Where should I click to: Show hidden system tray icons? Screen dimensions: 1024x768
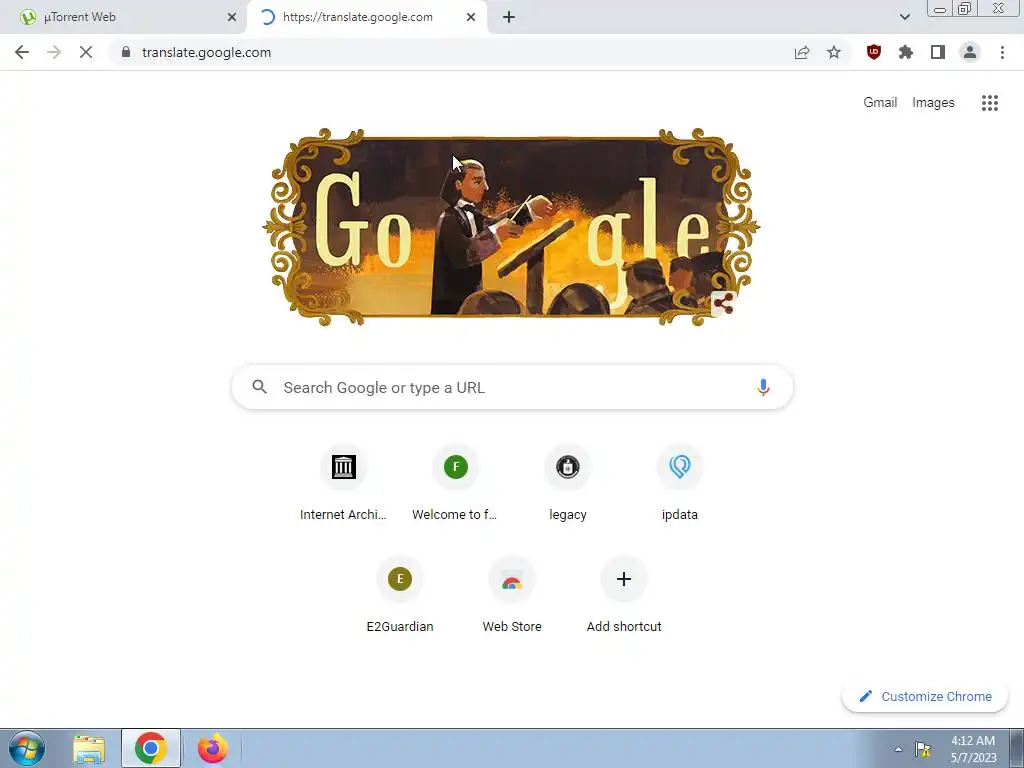pos(898,749)
